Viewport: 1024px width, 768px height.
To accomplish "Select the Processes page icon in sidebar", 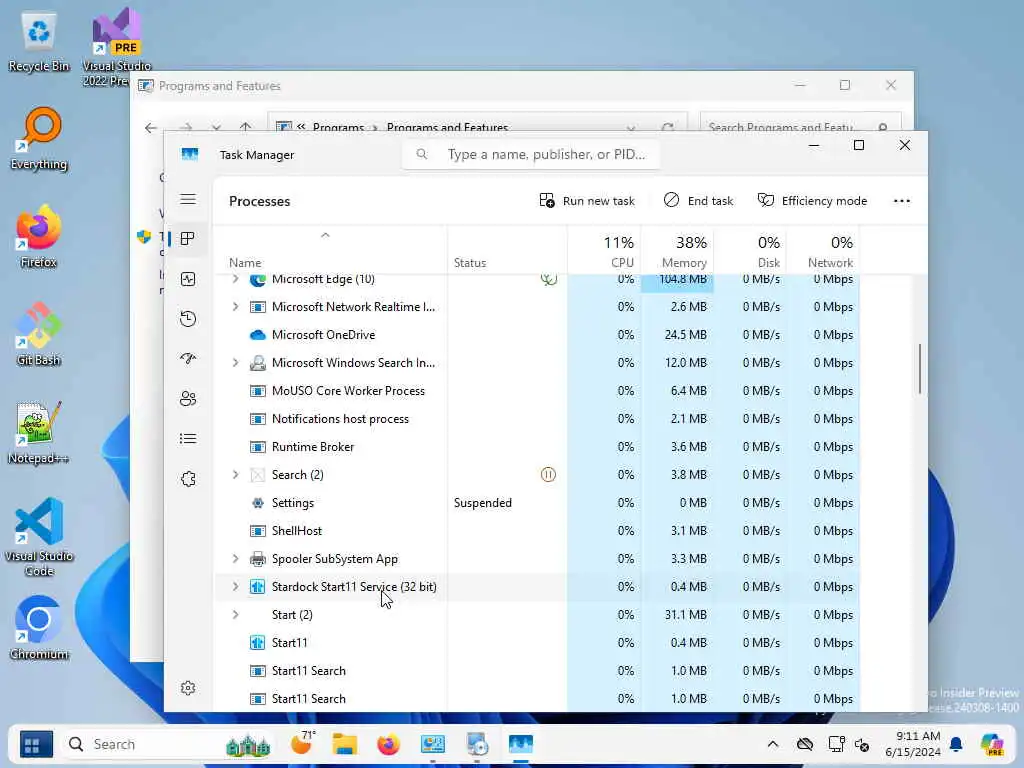I will 188,239.
